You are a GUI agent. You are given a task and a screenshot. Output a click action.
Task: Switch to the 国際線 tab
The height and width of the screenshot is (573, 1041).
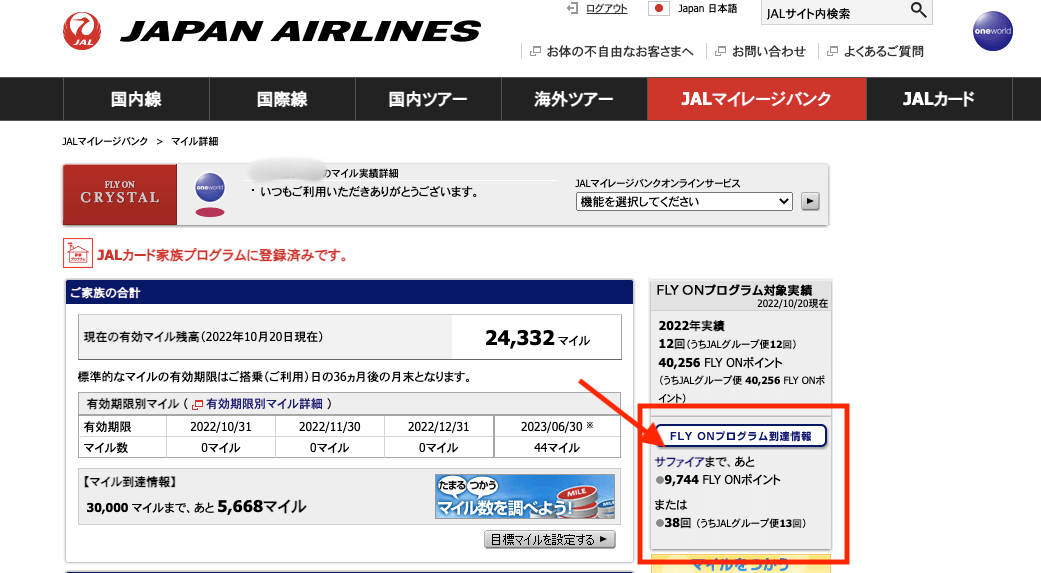282,99
